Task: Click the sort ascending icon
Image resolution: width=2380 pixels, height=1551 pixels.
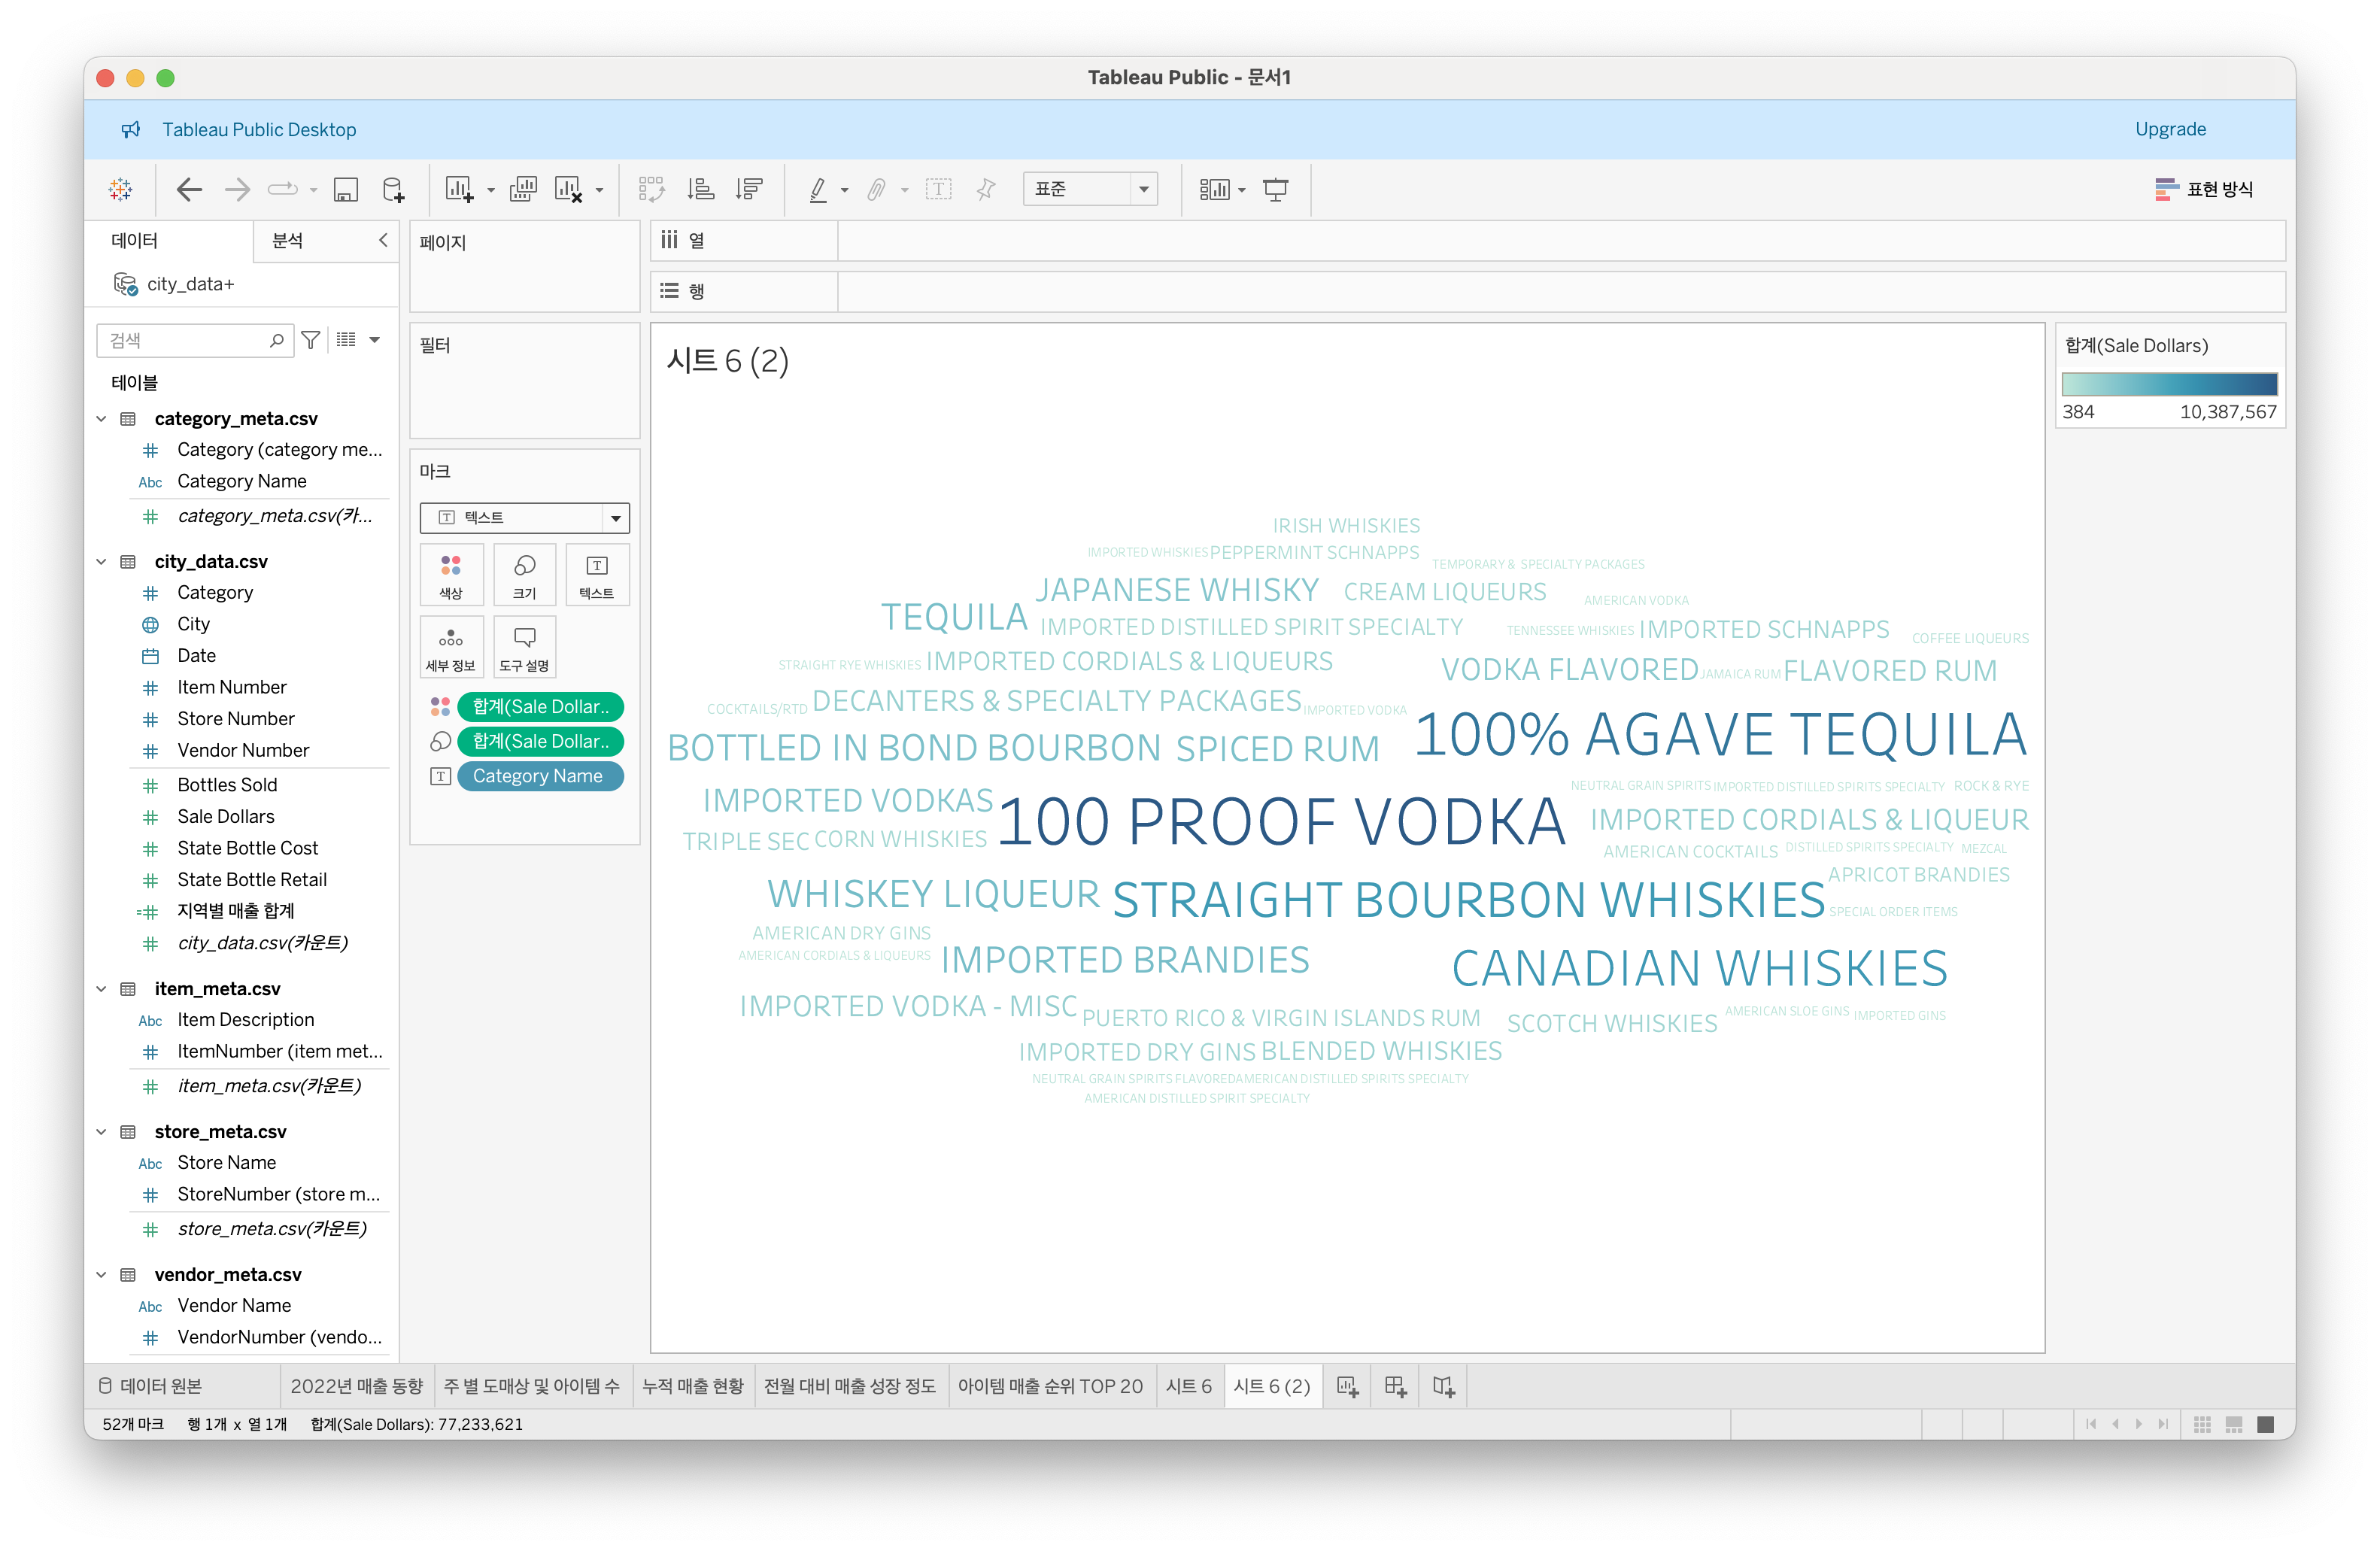Action: pos(701,189)
